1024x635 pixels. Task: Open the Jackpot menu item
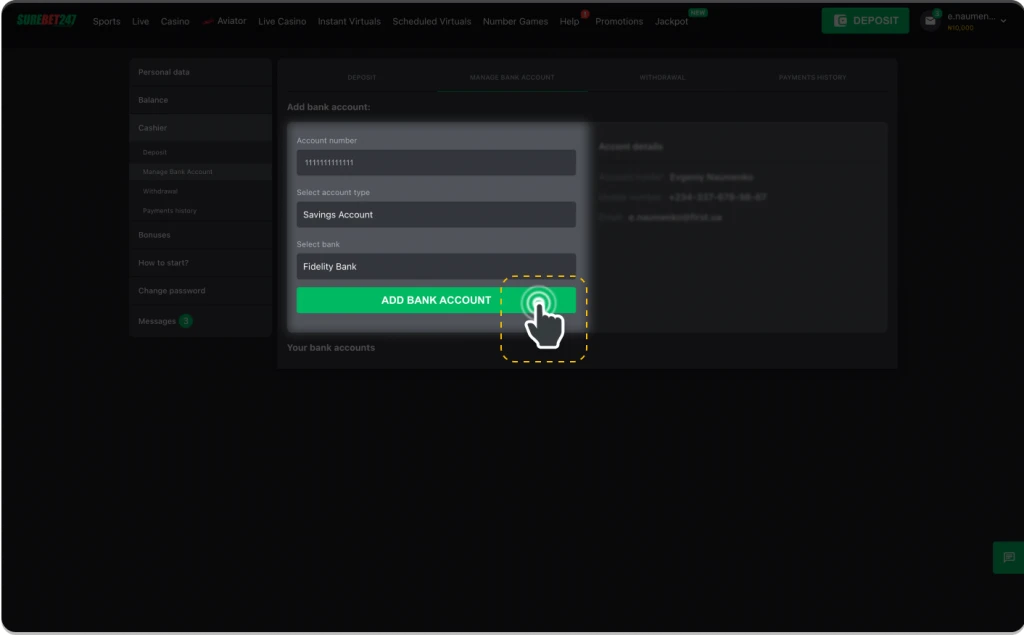tap(671, 21)
